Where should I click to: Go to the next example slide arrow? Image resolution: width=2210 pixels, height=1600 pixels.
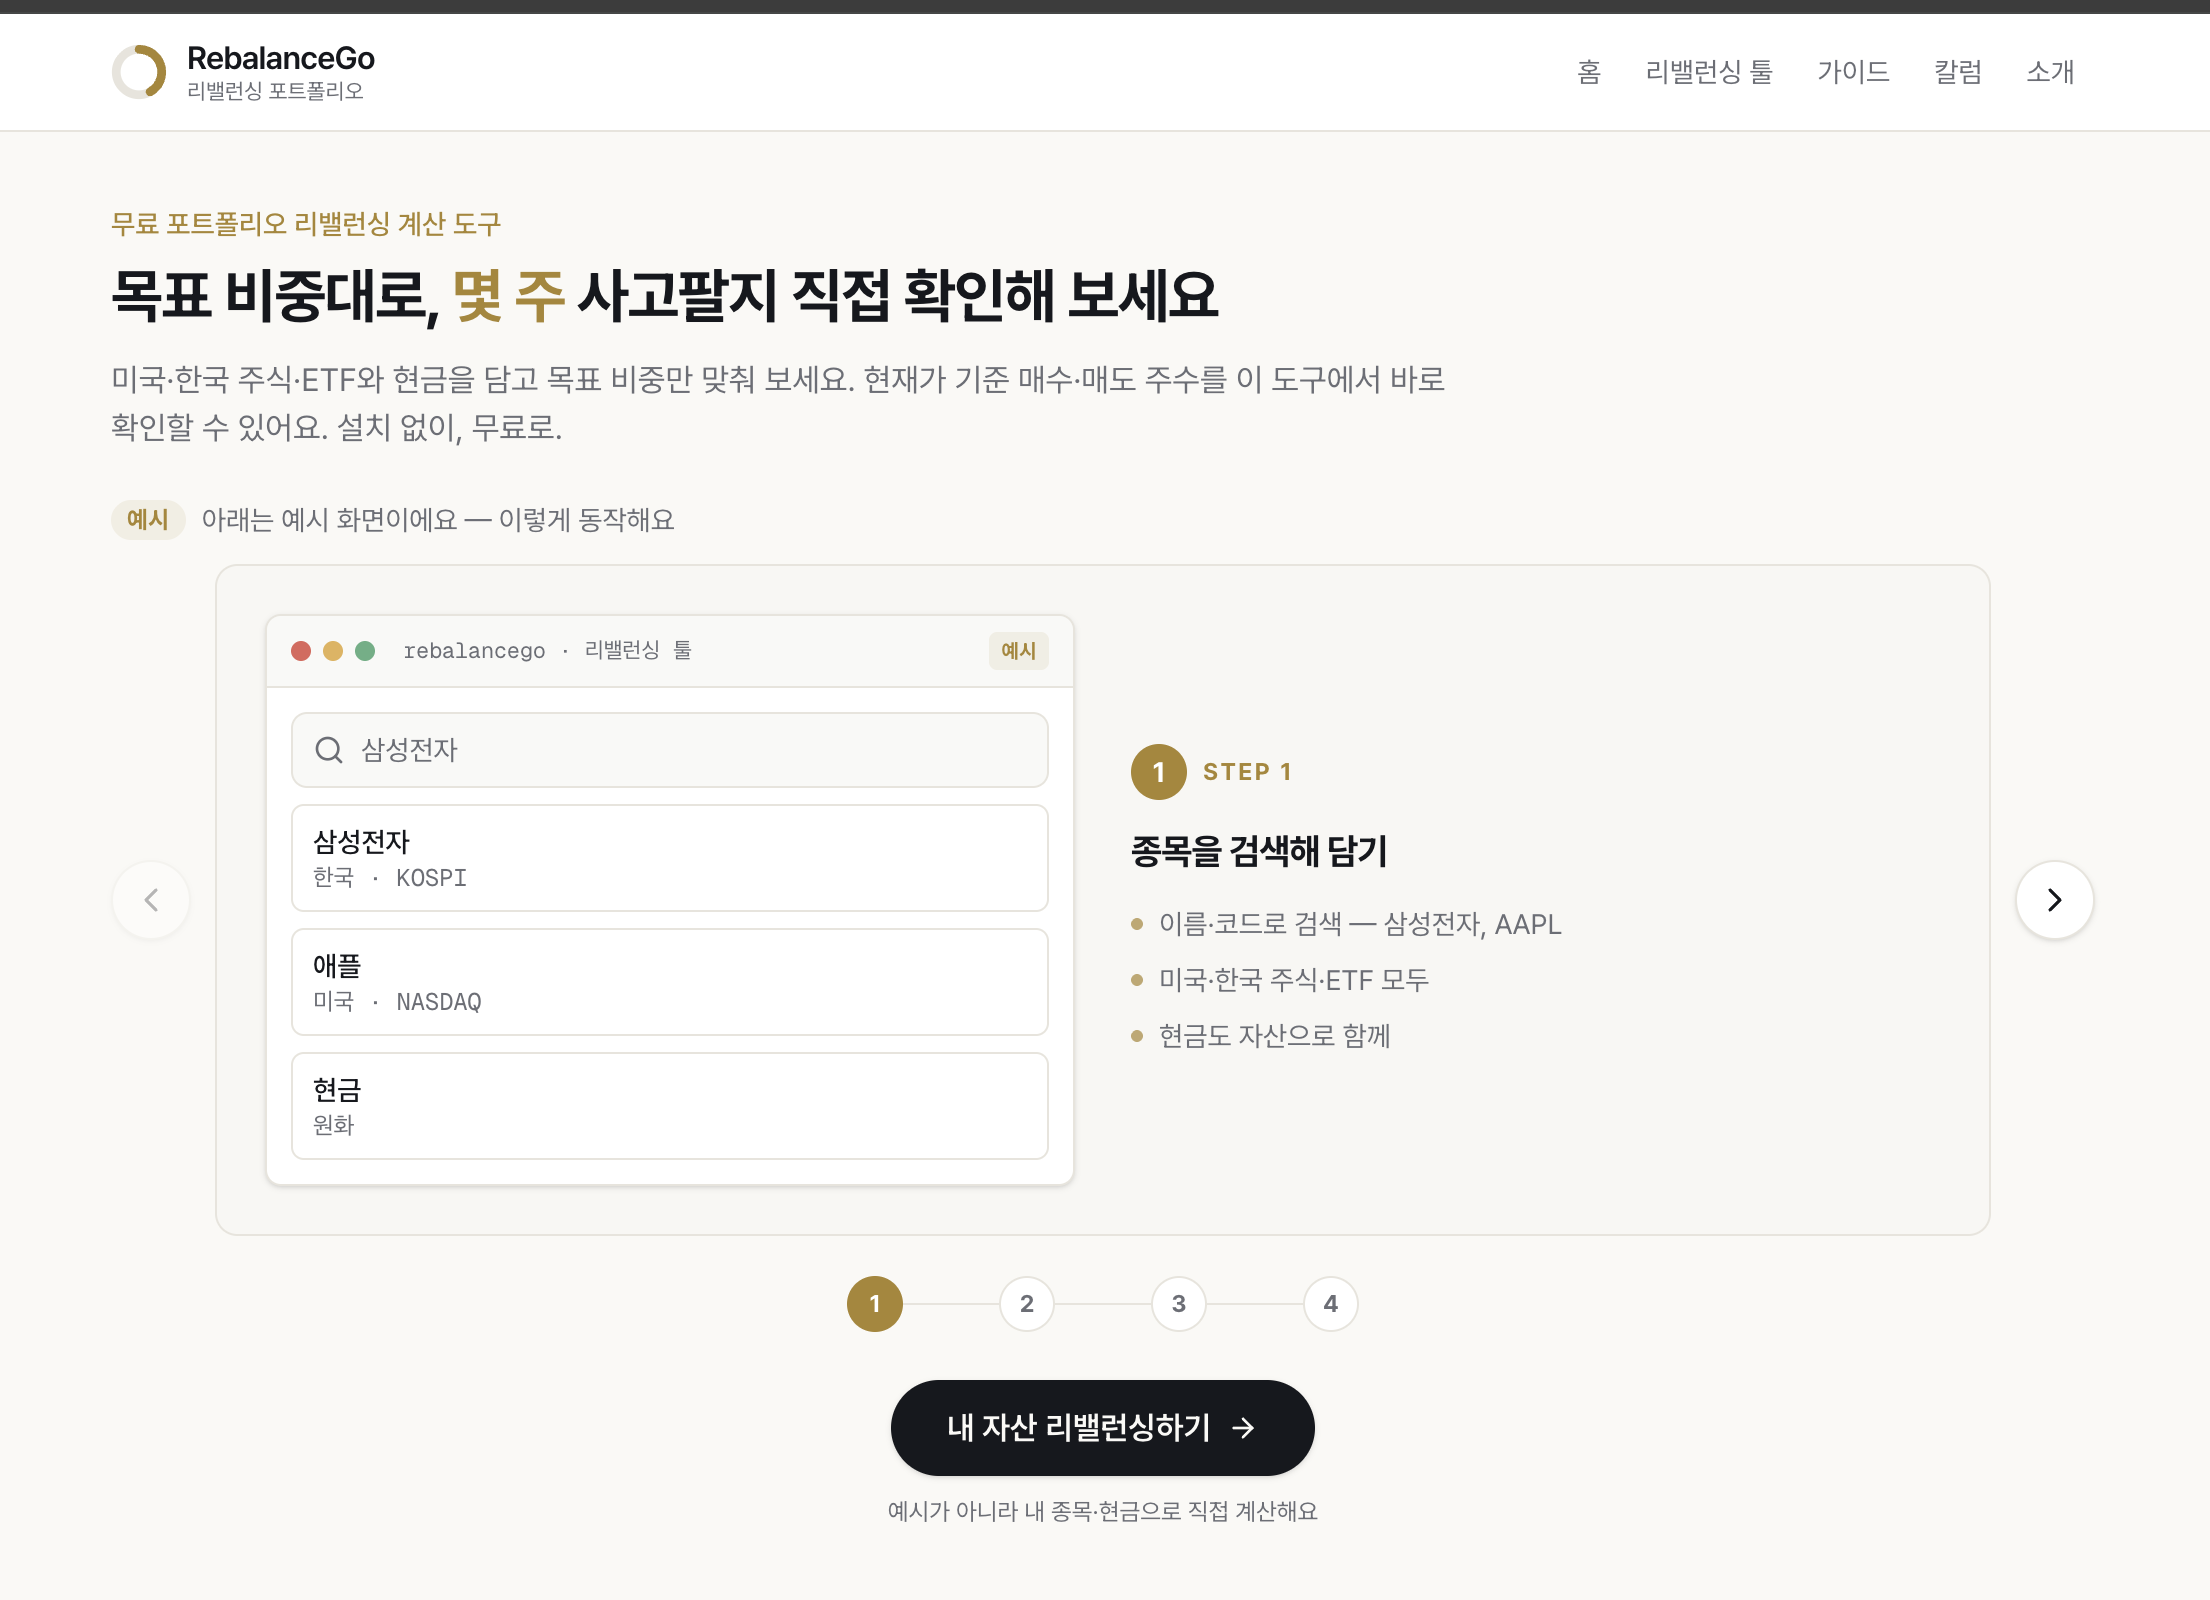[x=2054, y=900]
